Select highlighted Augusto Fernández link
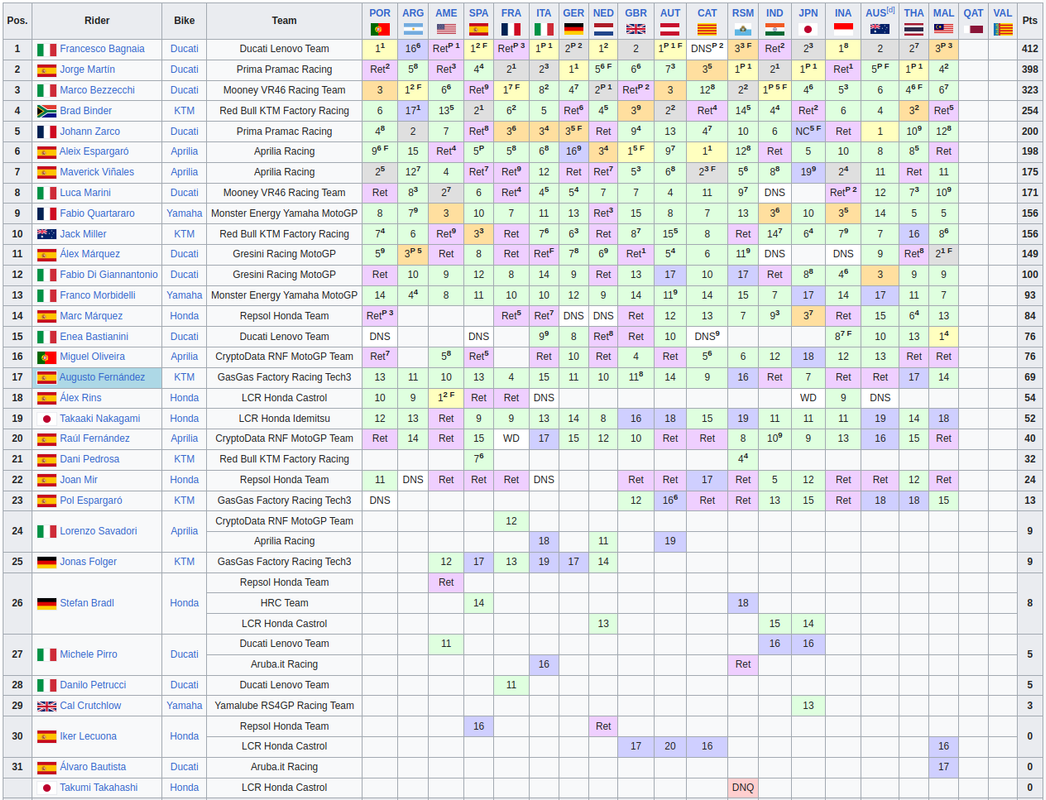Viewport: 1046px width, 800px height. click(102, 377)
